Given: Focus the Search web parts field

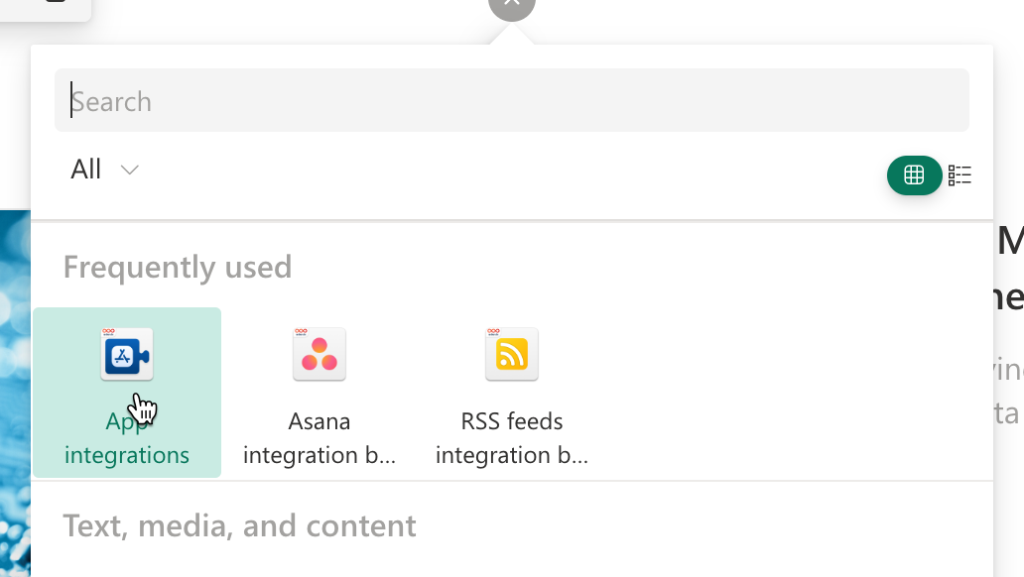Looking at the screenshot, I should (x=511, y=101).
